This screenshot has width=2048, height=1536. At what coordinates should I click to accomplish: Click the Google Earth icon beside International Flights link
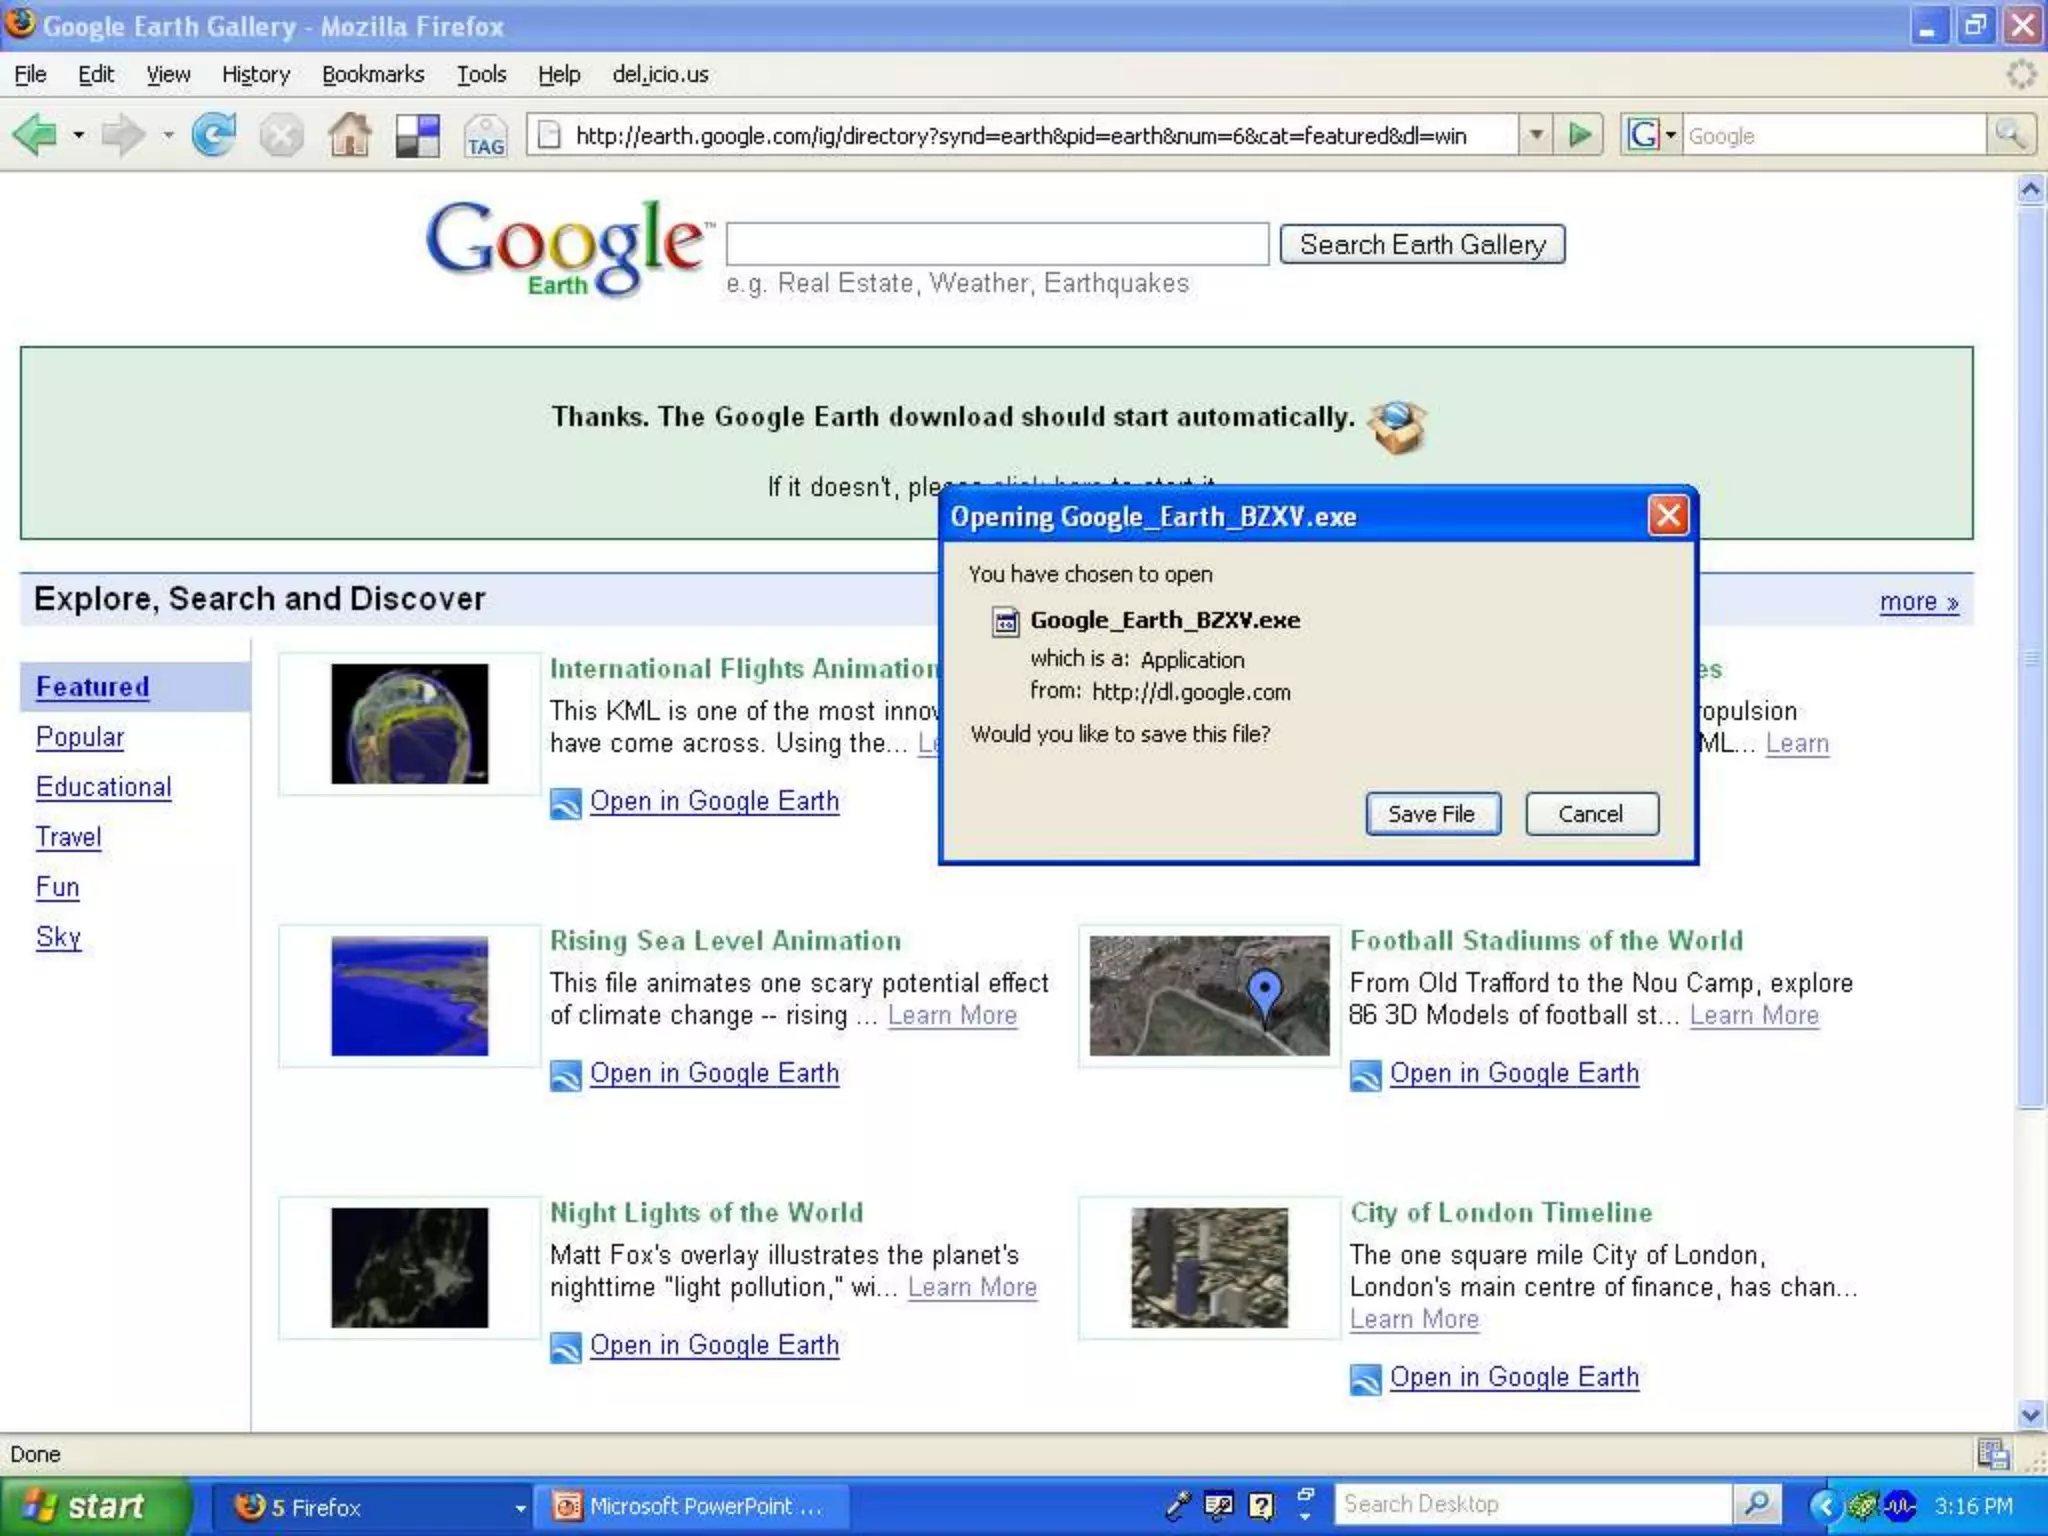pyautogui.click(x=566, y=803)
